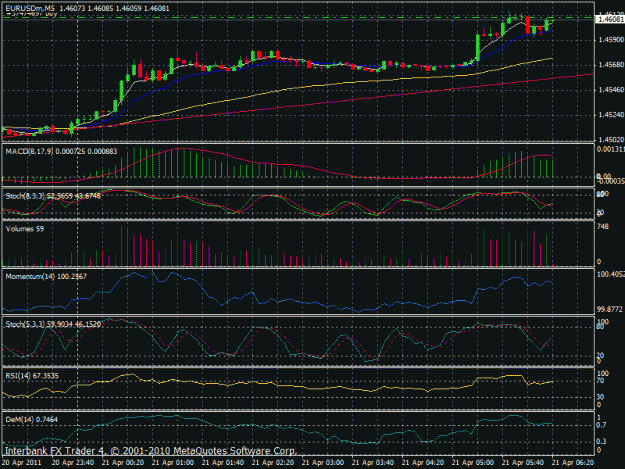Click the 21 Apr 06:20 time label

click(573, 463)
